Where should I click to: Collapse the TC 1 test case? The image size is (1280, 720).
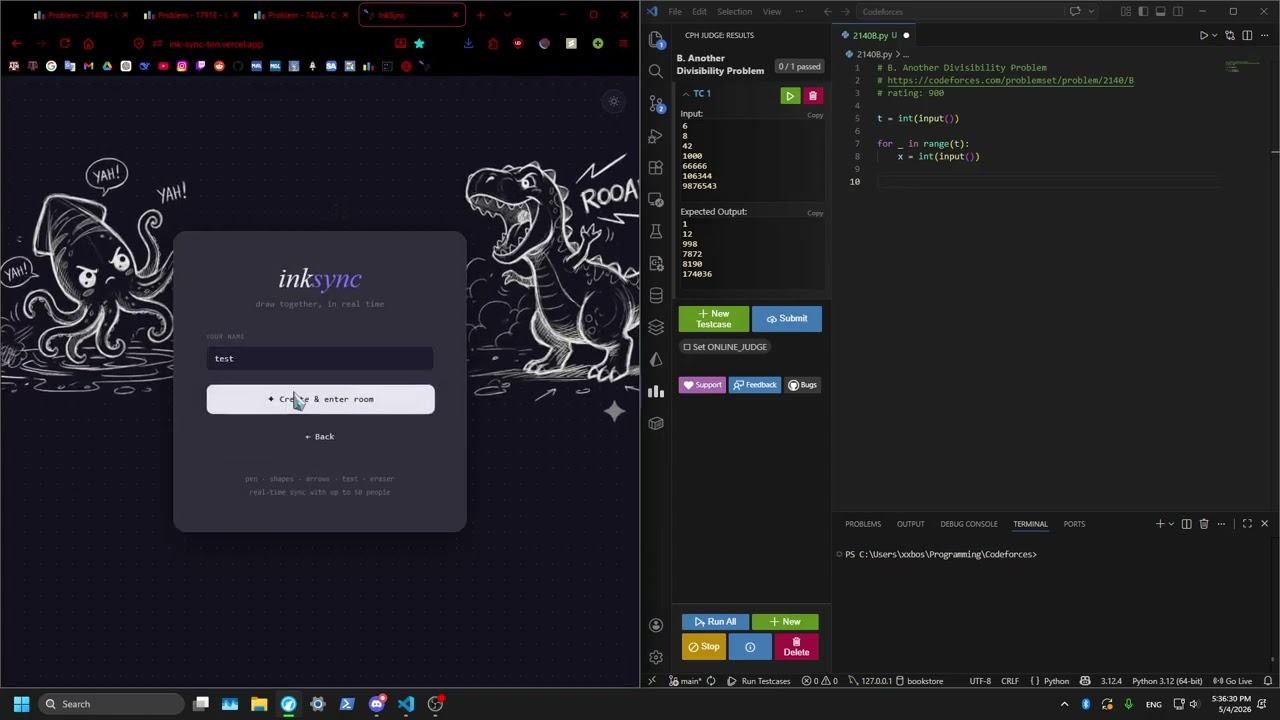[686, 94]
